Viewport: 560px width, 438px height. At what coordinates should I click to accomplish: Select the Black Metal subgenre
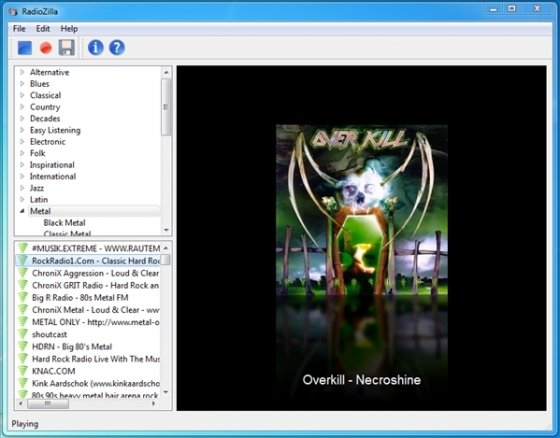pyautogui.click(x=65, y=223)
